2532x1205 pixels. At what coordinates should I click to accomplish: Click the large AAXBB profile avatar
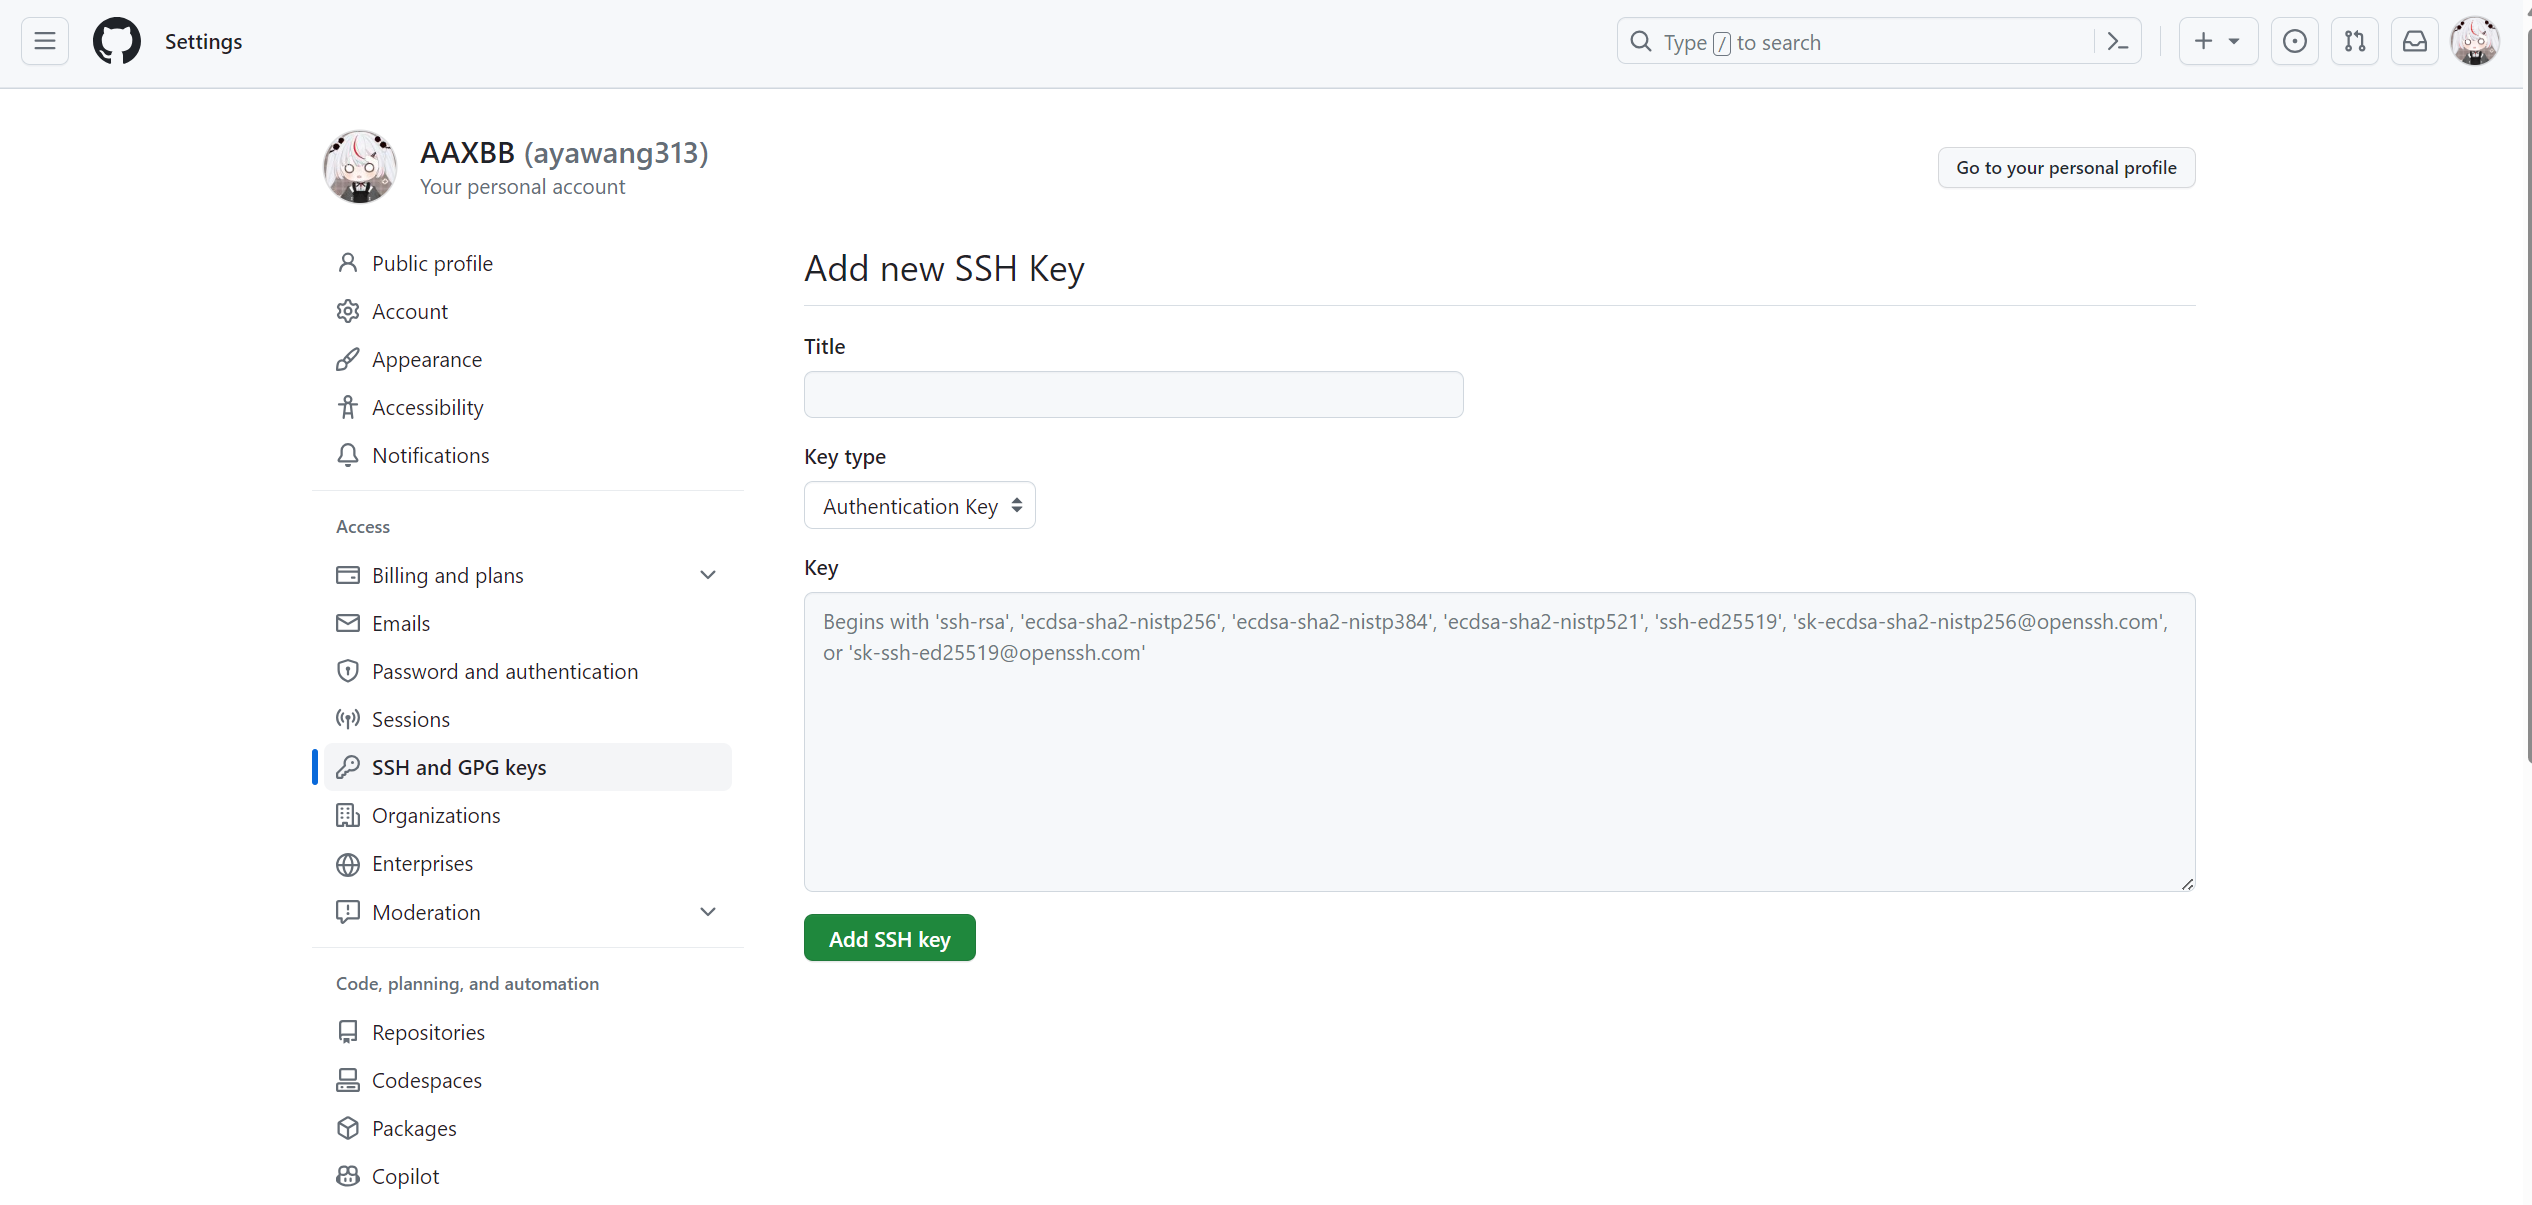coord(360,167)
